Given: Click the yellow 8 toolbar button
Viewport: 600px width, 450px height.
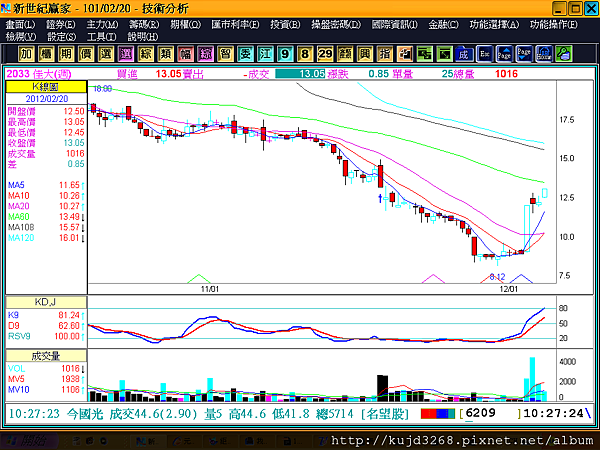Looking at the screenshot, I should click(305, 54).
